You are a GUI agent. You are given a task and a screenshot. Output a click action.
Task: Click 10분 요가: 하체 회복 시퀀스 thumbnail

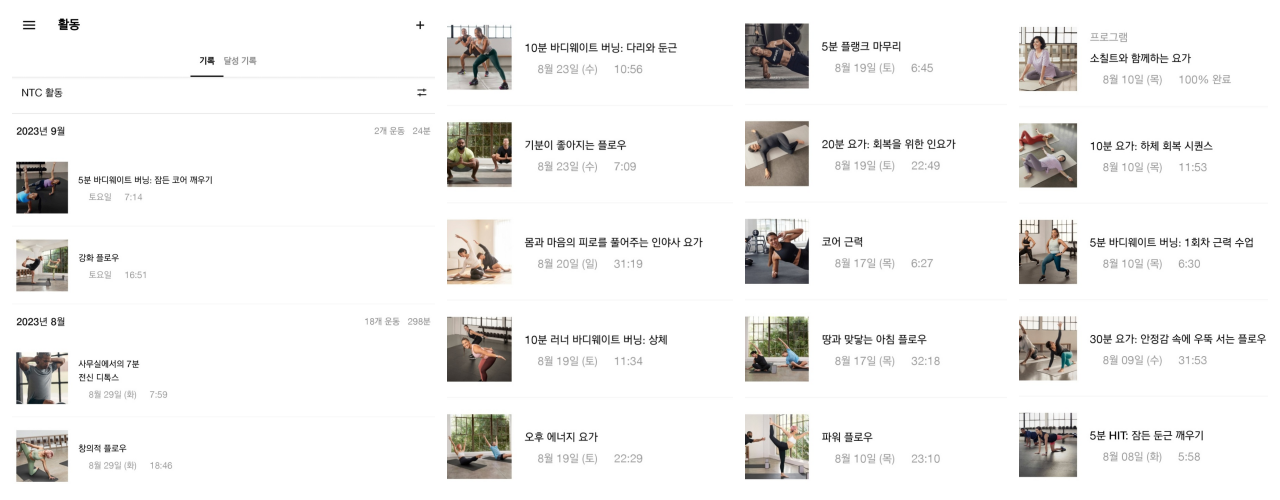tap(1048, 155)
